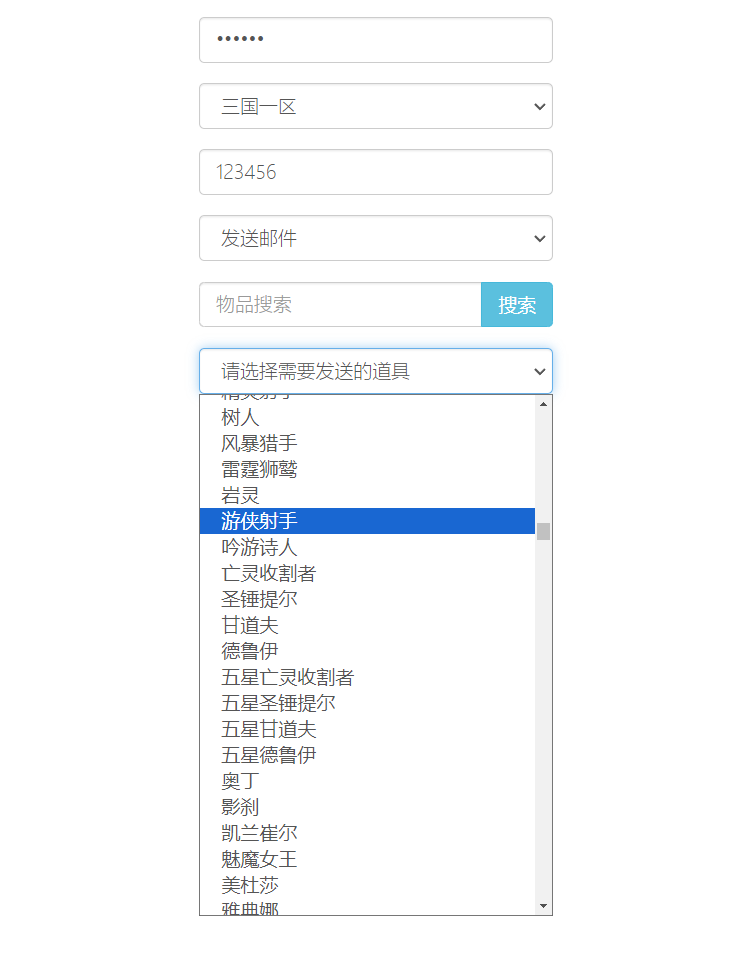Viewport: 731px width, 971px height.
Task: Expand the 发送邮件 action dropdown
Action: click(375, 238)
